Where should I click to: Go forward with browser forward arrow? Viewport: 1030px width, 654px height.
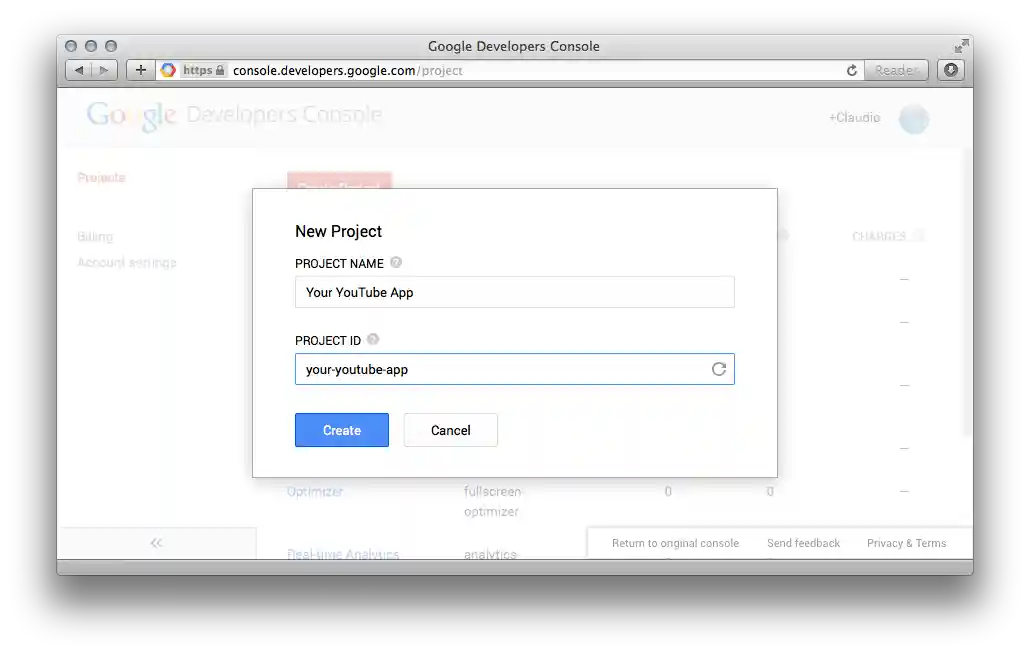[x=104, y=70]
